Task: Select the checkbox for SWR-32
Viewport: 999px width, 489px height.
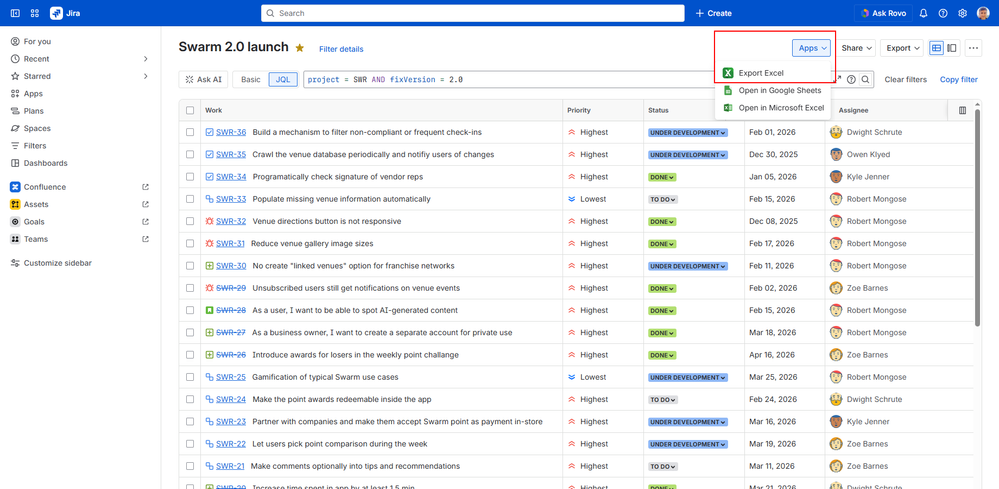Action: pyautogui.click(x=190, y=222)
